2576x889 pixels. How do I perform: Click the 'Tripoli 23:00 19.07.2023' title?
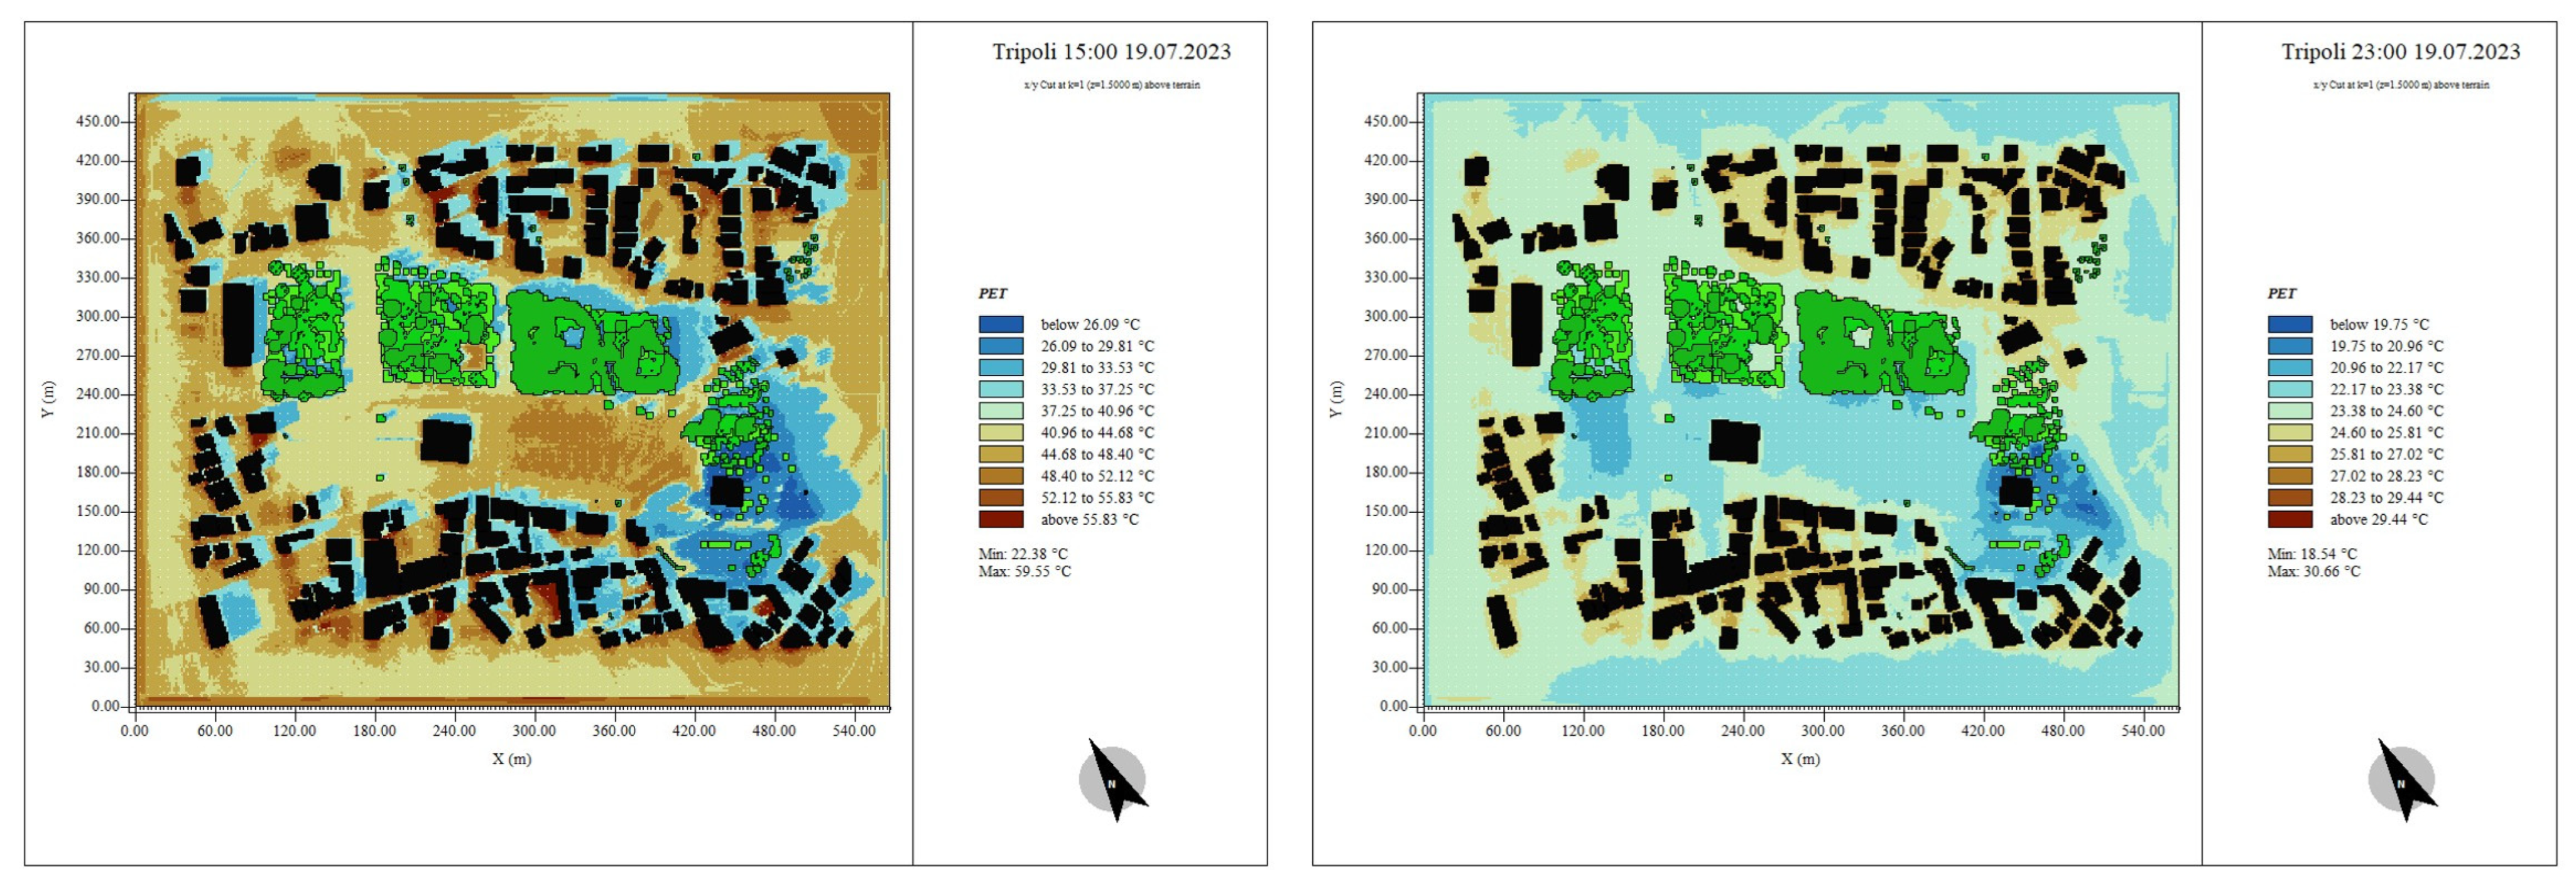2400,52
